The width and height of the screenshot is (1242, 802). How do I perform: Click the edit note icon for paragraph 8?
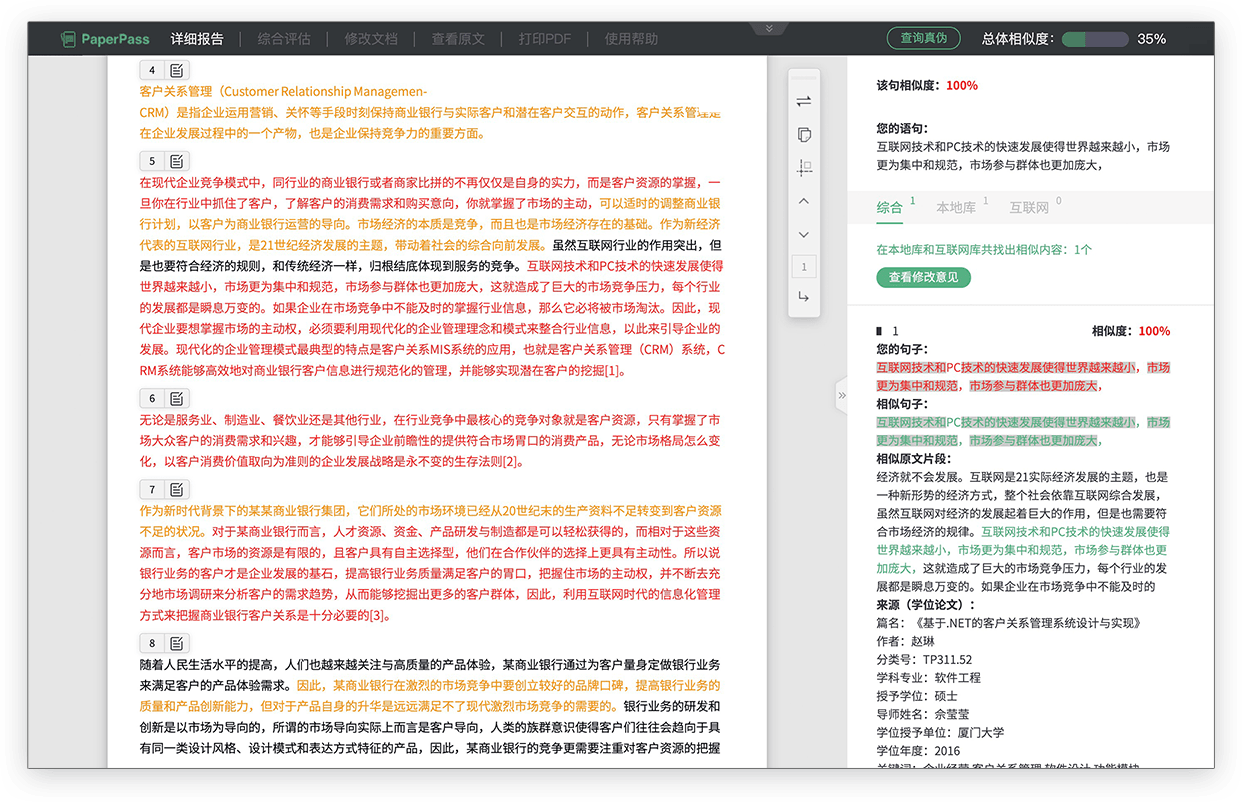tap(177, 643)
